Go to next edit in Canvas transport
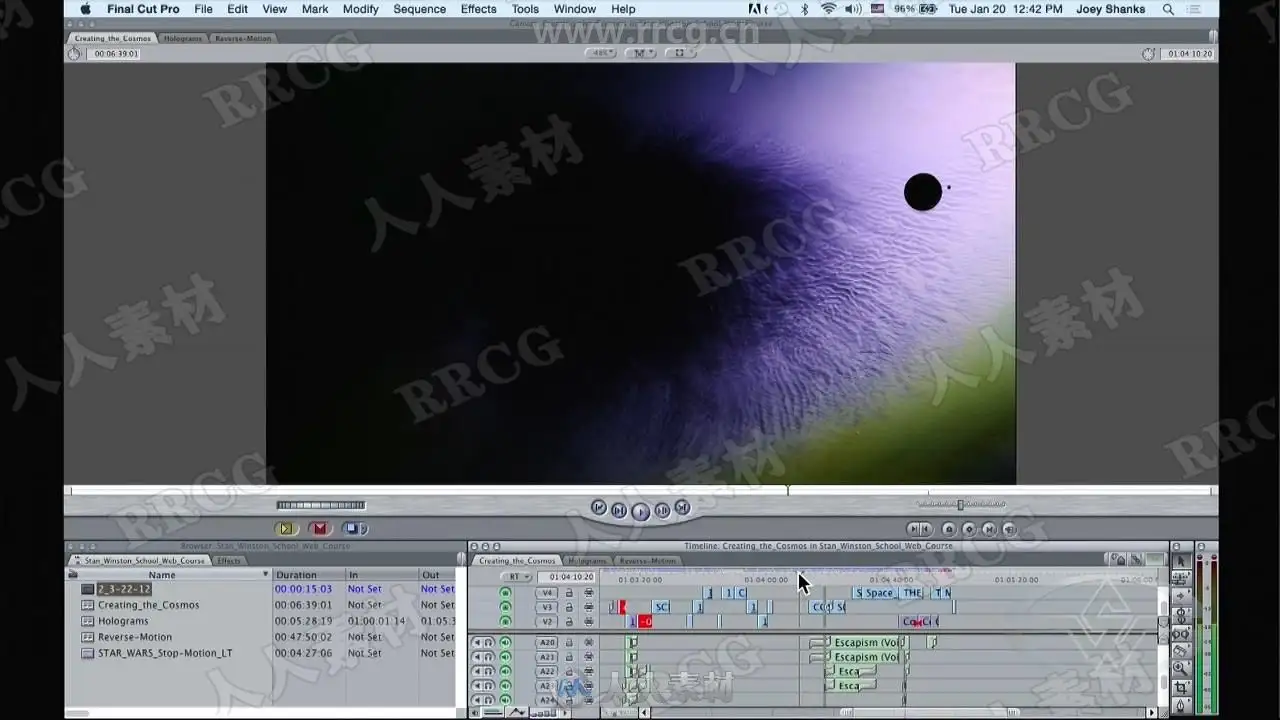Viewport: 1280px width, 720px height. click(x=682, y=508)
